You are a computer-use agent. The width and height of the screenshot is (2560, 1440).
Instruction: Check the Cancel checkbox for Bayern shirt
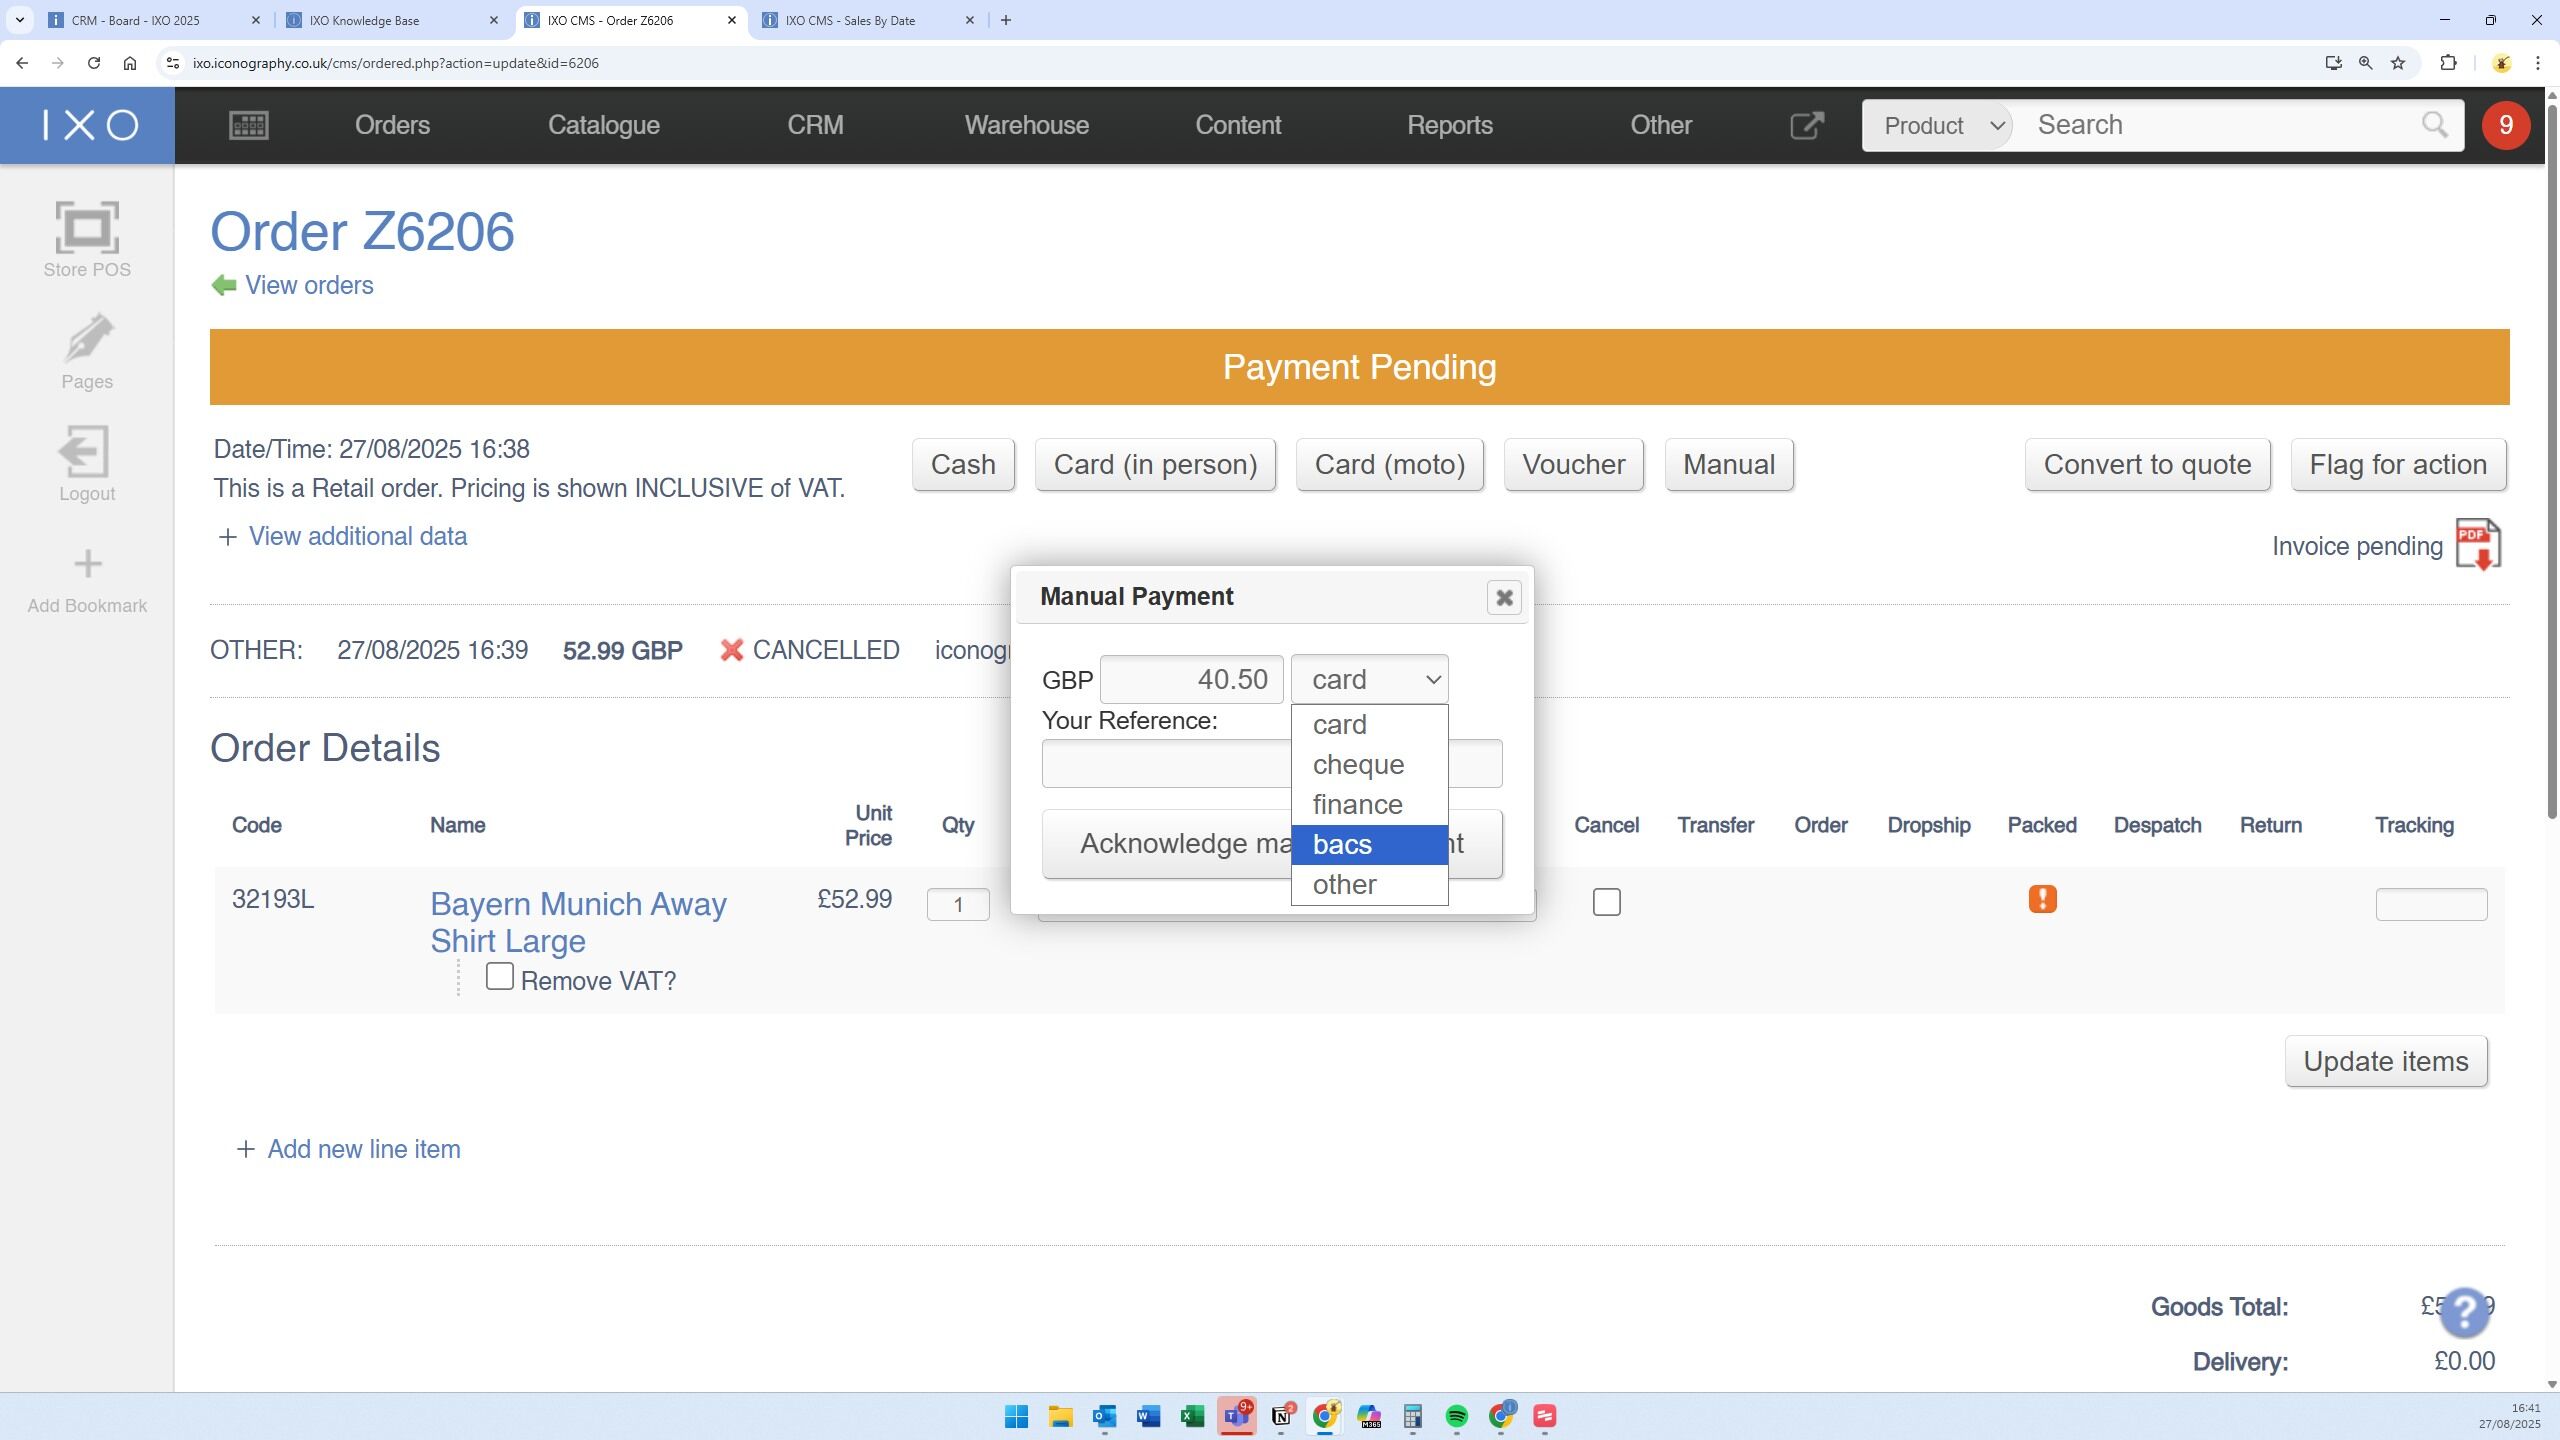point(1606,902)
